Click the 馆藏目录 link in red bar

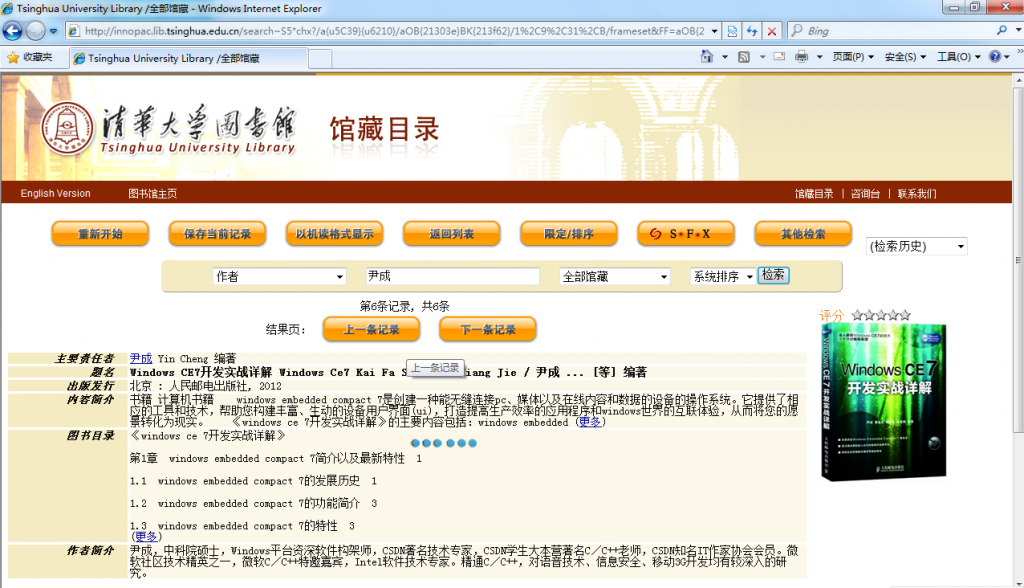pyautogui.click(x=814, y=193)
